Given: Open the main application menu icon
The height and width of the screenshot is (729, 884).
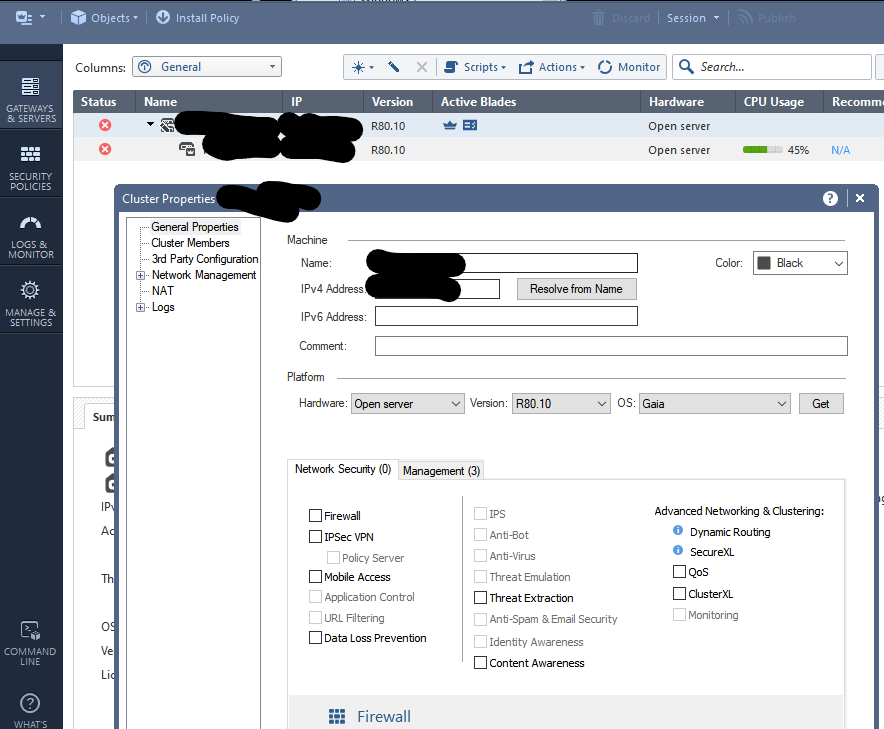Looking at the screenshot, I should click(x=30, y=18).
